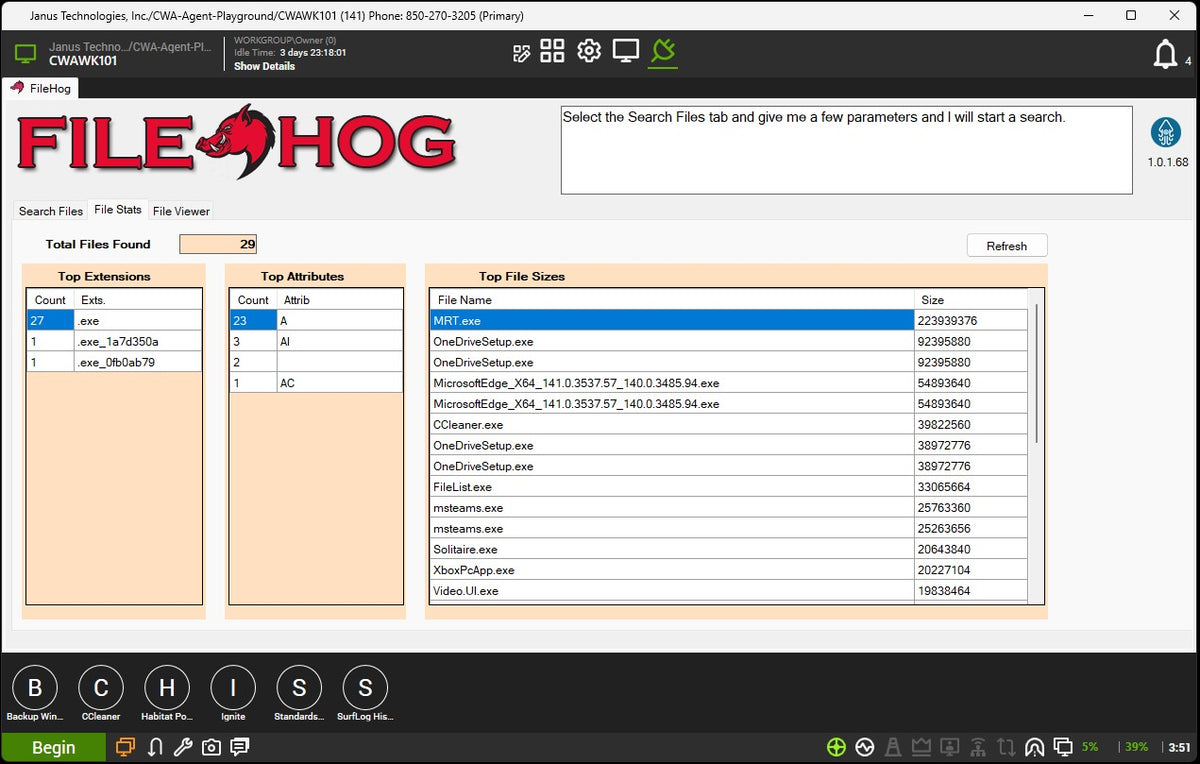Select the Video.UI.exe row
The height and width of the screenshot is (764, 1200).
coord(728,591)
